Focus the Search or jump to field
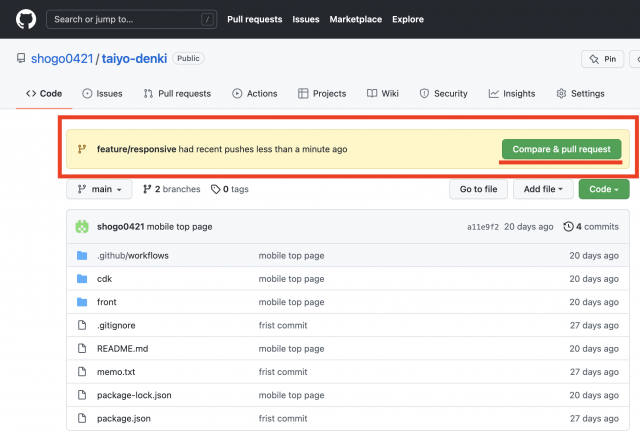Screen dimensions: 640x436 click(x=131, y=19)
